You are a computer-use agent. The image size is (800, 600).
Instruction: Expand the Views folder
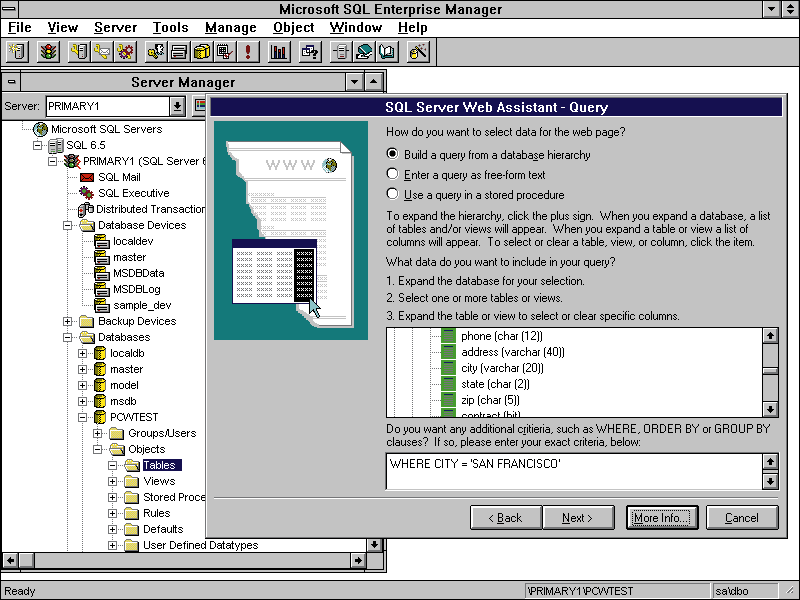coord(112,482)
